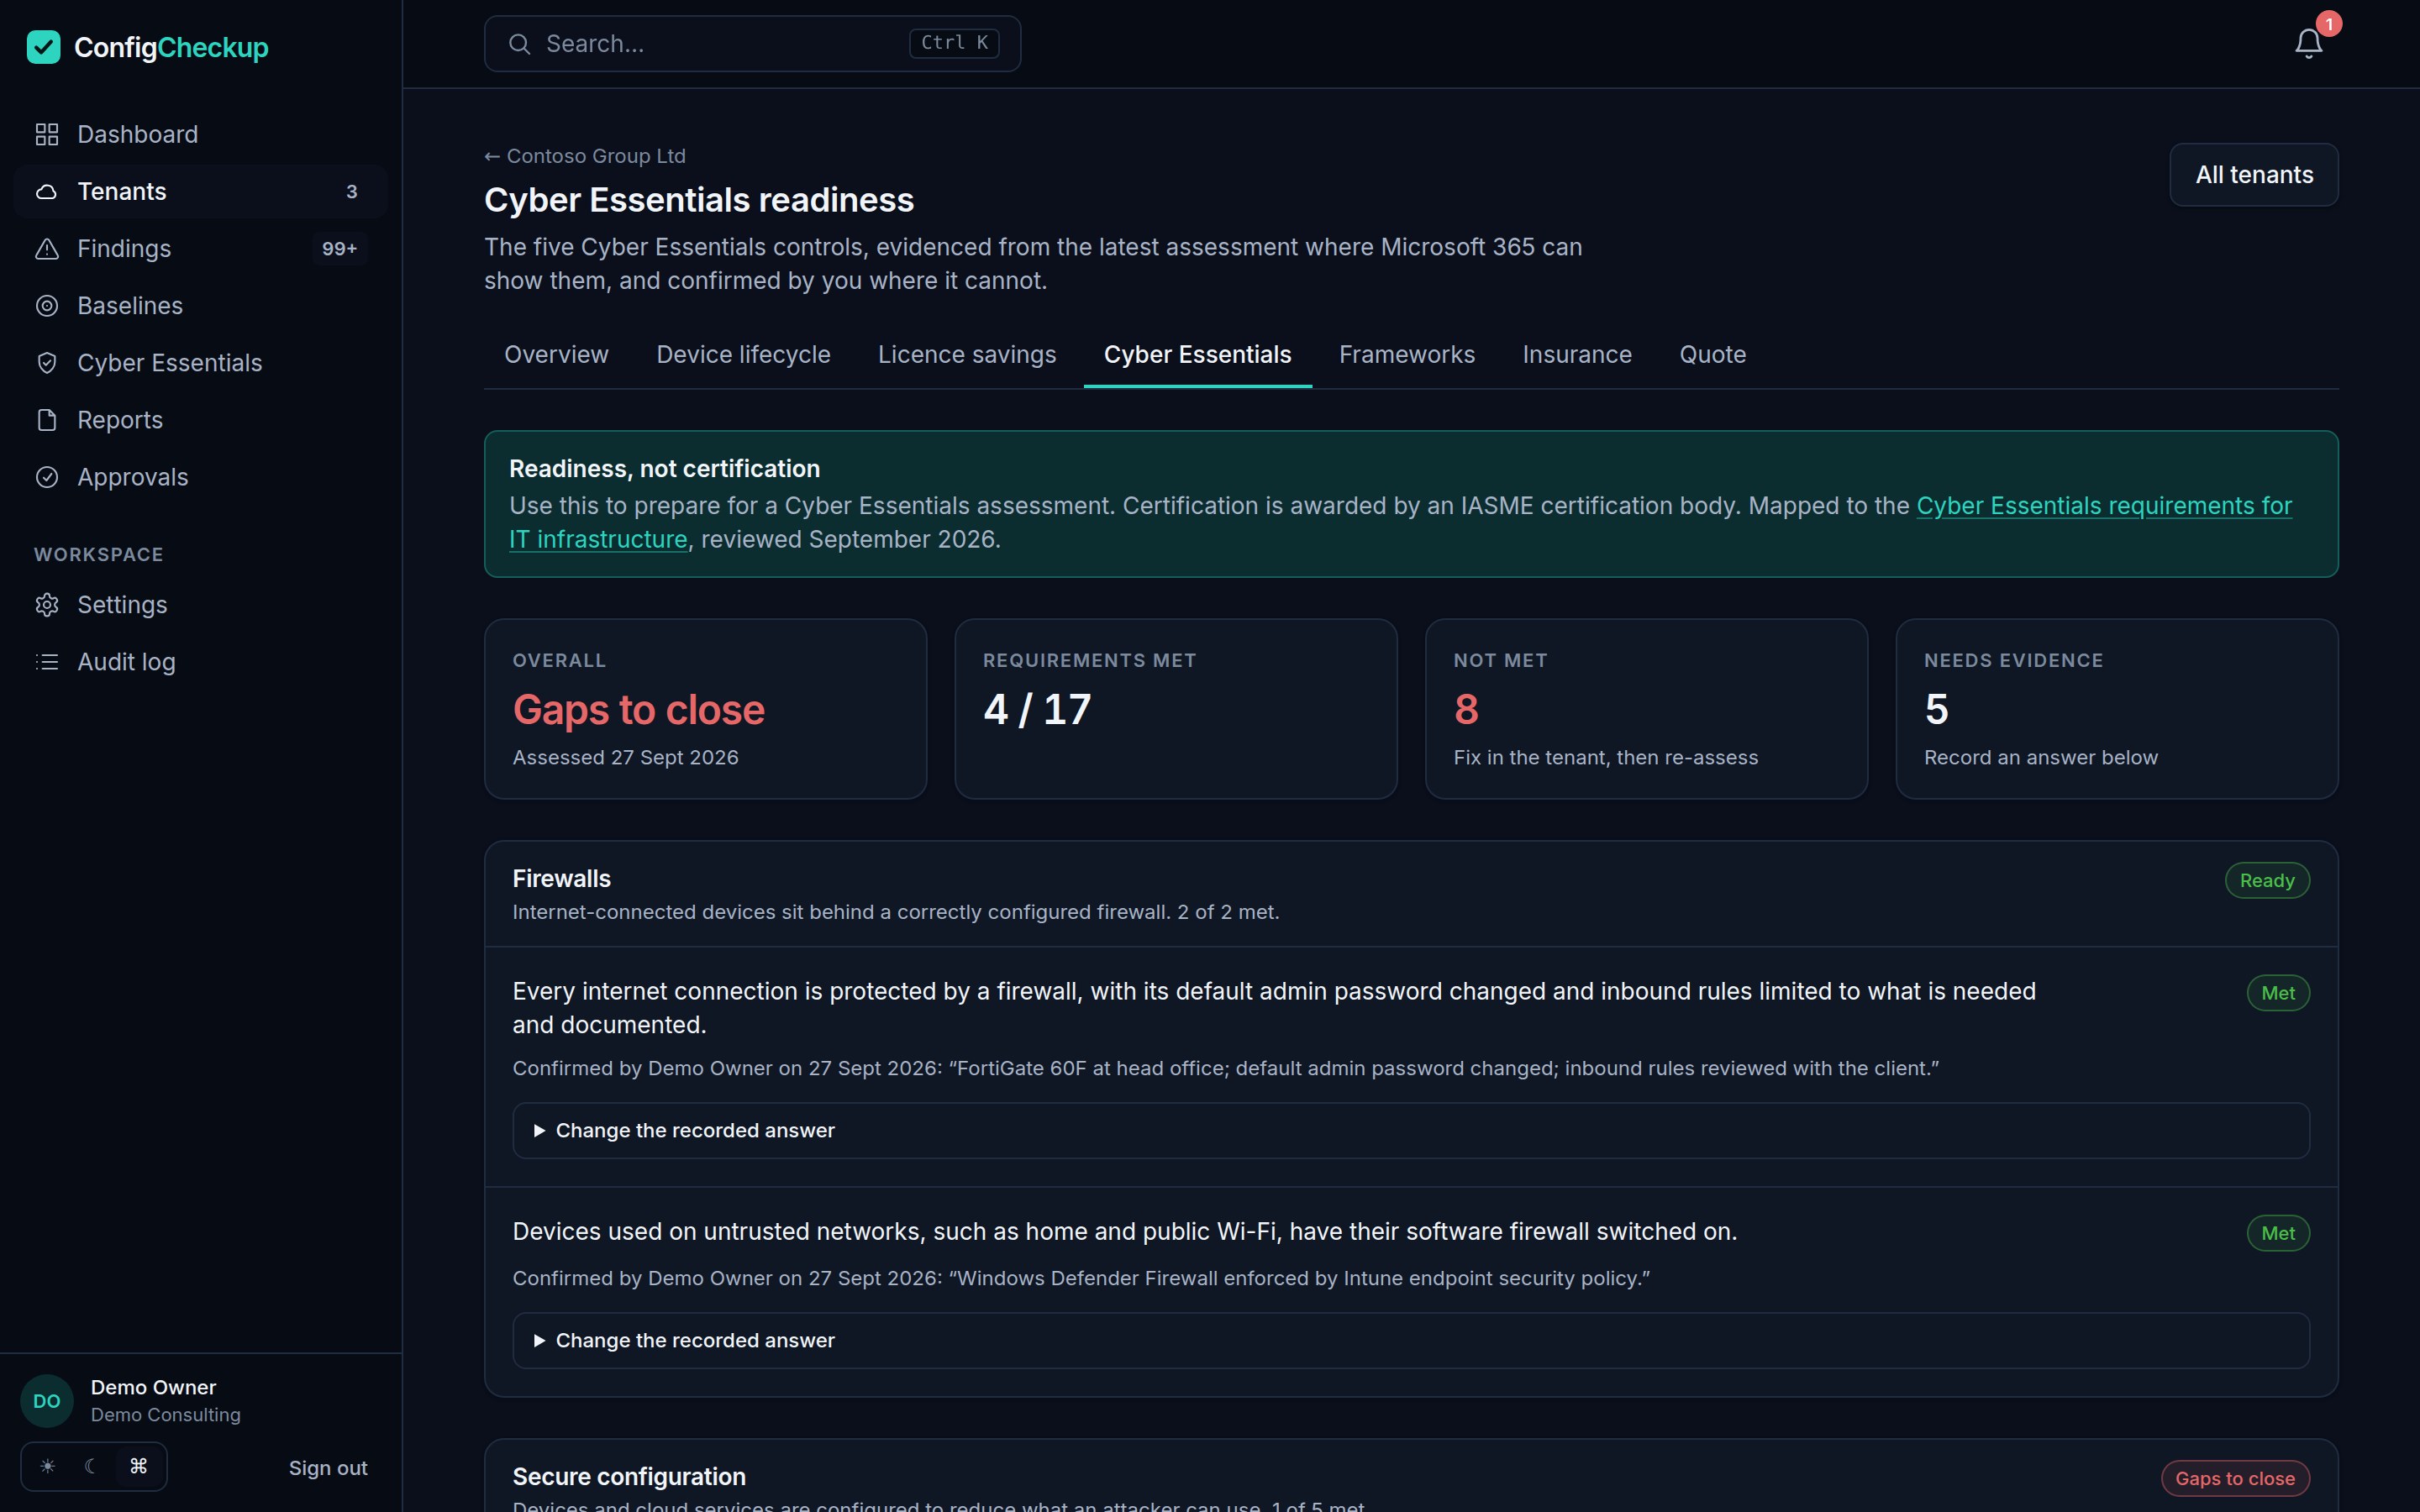Click the magnifier icon in the search bar
The height and width of the screenshot is (1512, 2420).
pyautogui.click(x=519, y=43)
